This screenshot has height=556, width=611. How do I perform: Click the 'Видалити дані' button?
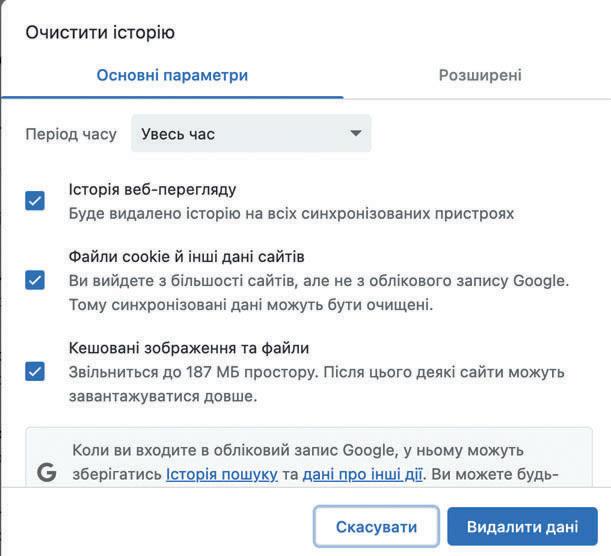coord(522,527)
